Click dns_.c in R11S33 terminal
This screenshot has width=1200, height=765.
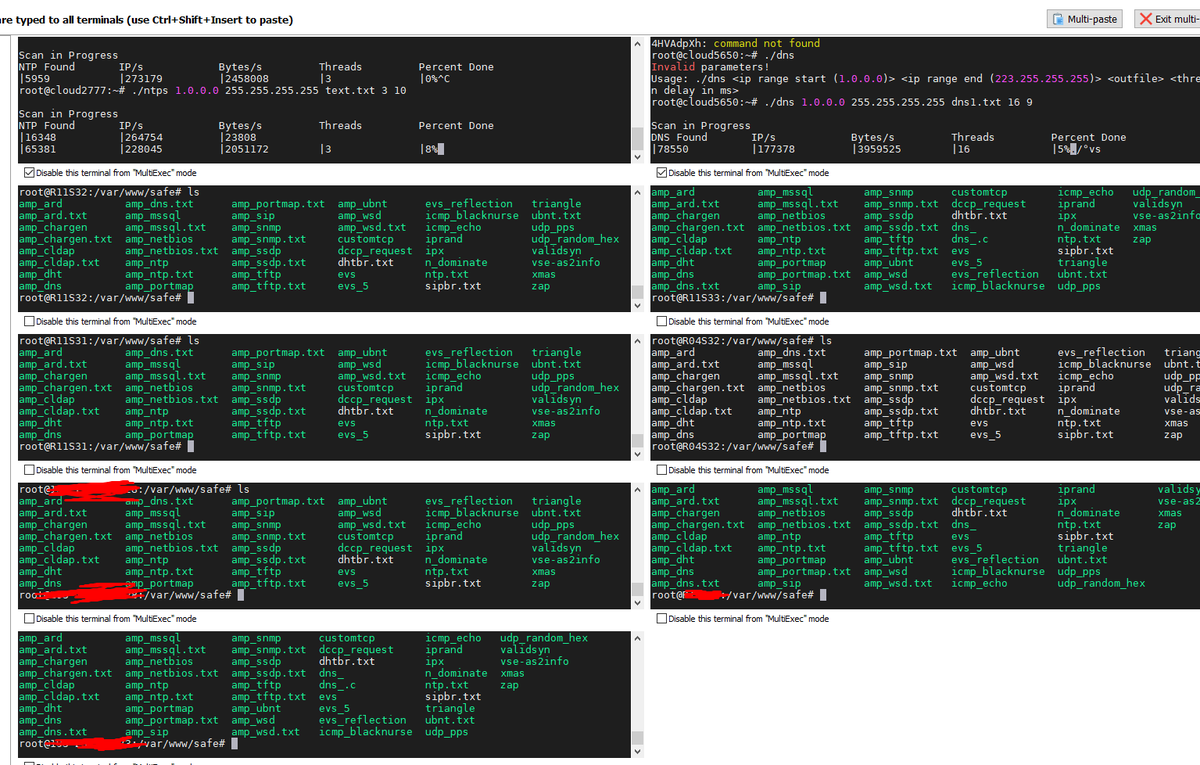click(x=970, y=239)
